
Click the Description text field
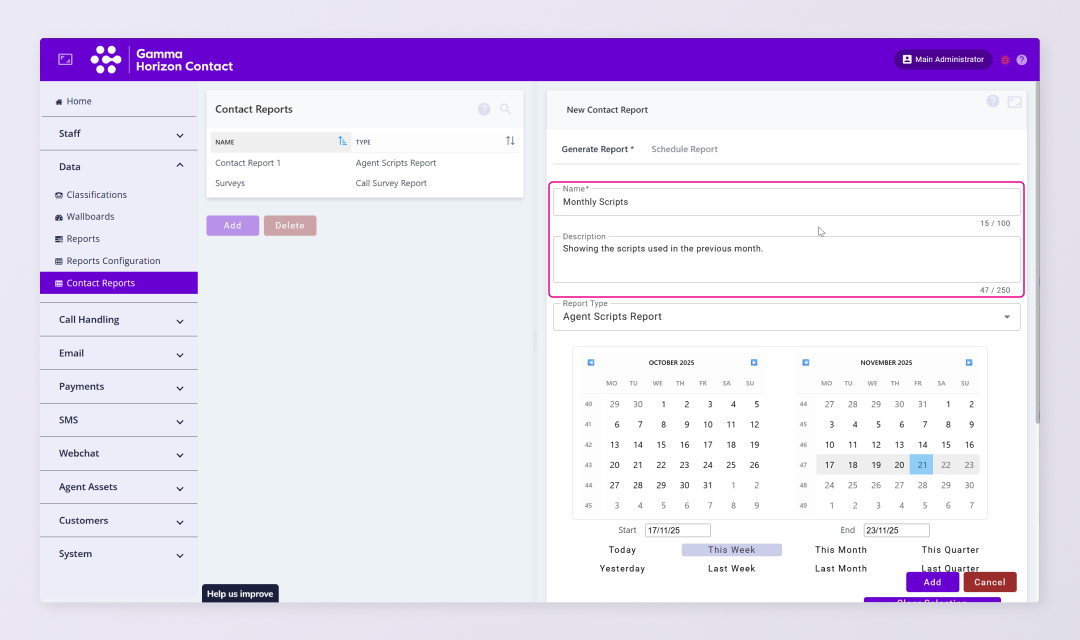[x=786, y=260]
